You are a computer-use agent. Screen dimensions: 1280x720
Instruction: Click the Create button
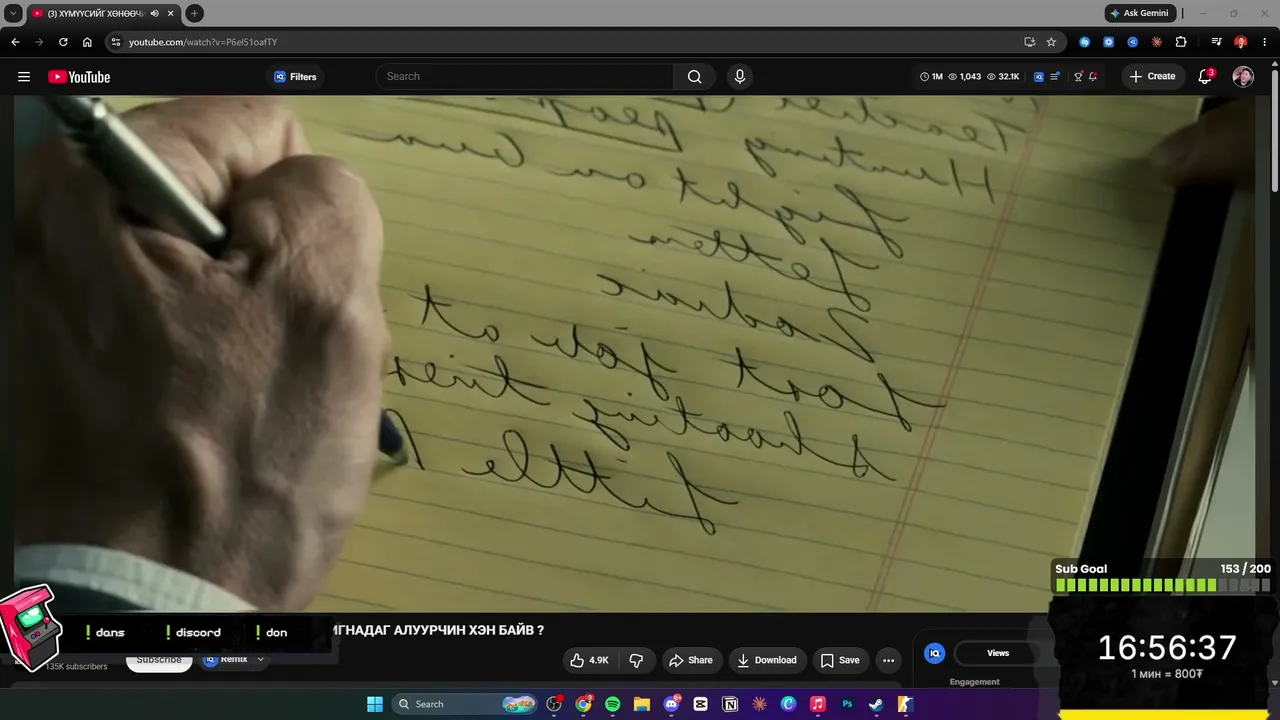(x=1152, y=77)
